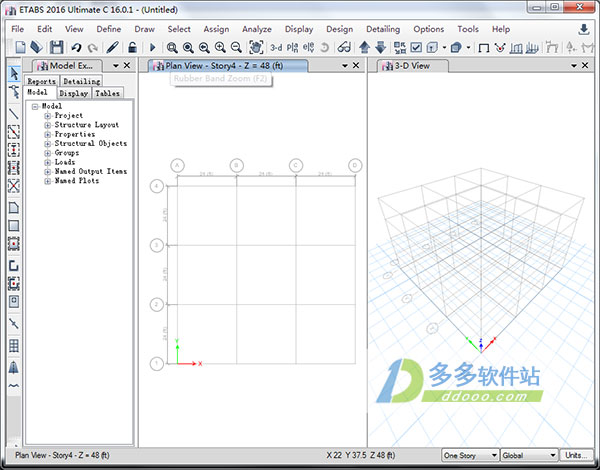Click grid bubble A in plan view
Viewport: 600px width, 470px height.
coord(177,165)
